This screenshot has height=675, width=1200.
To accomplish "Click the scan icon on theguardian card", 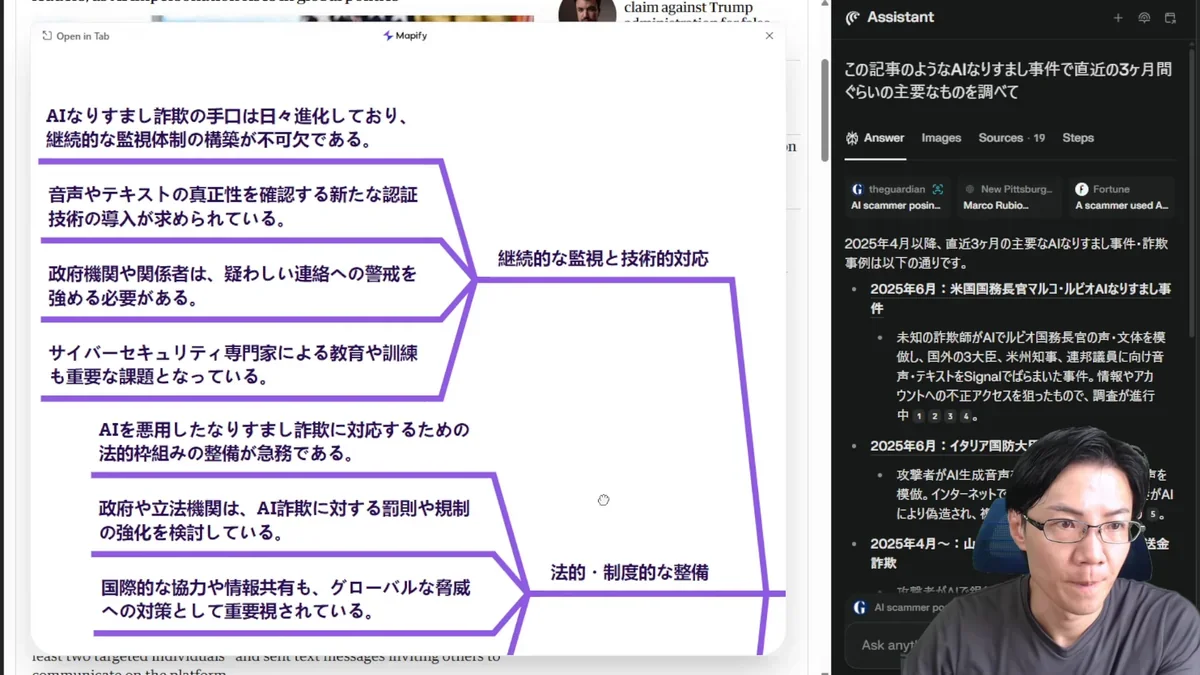I will click(937, 189).
